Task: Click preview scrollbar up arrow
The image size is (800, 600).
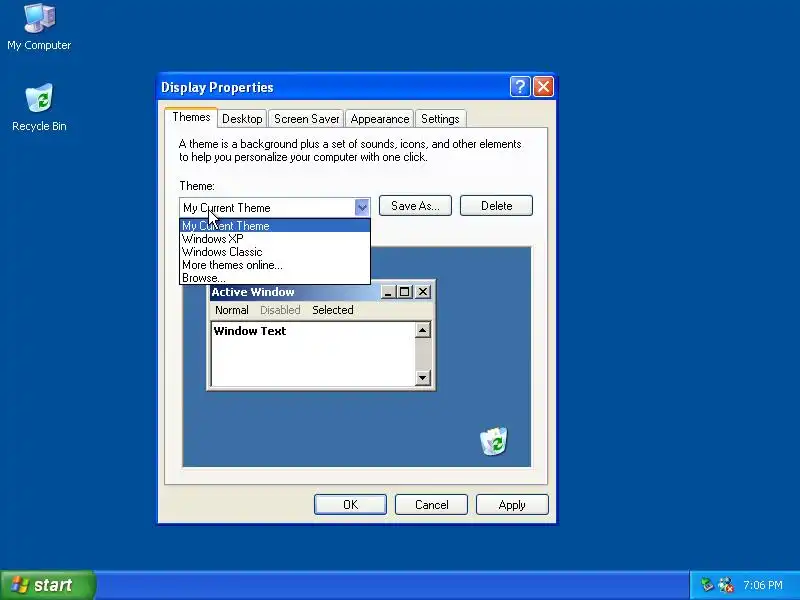Action: pos(422,330)
